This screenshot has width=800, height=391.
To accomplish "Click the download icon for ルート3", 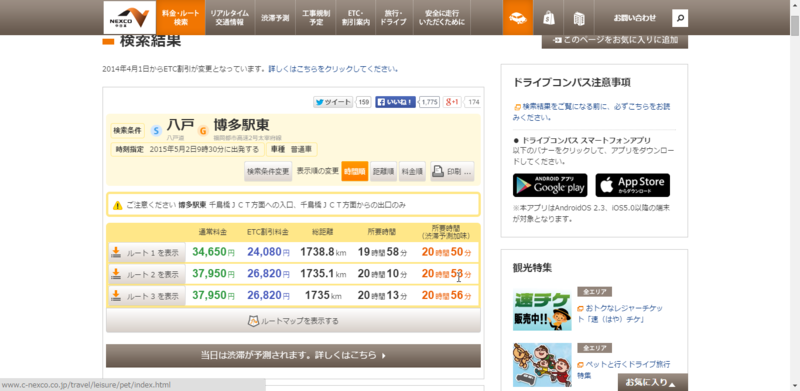I will [116, 296].
